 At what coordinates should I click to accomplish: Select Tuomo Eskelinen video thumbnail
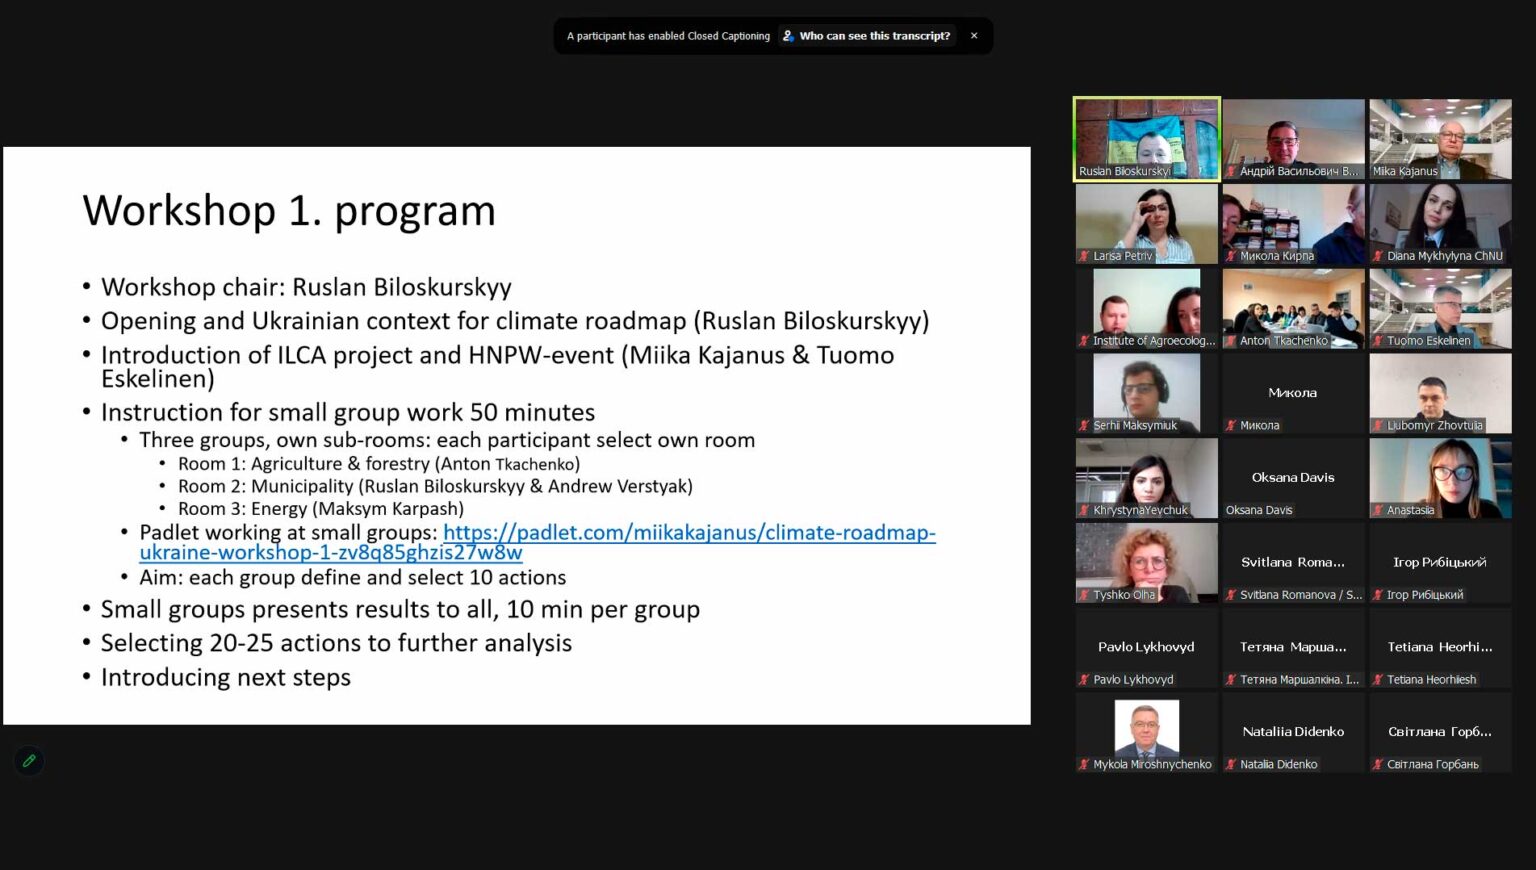1440,309
